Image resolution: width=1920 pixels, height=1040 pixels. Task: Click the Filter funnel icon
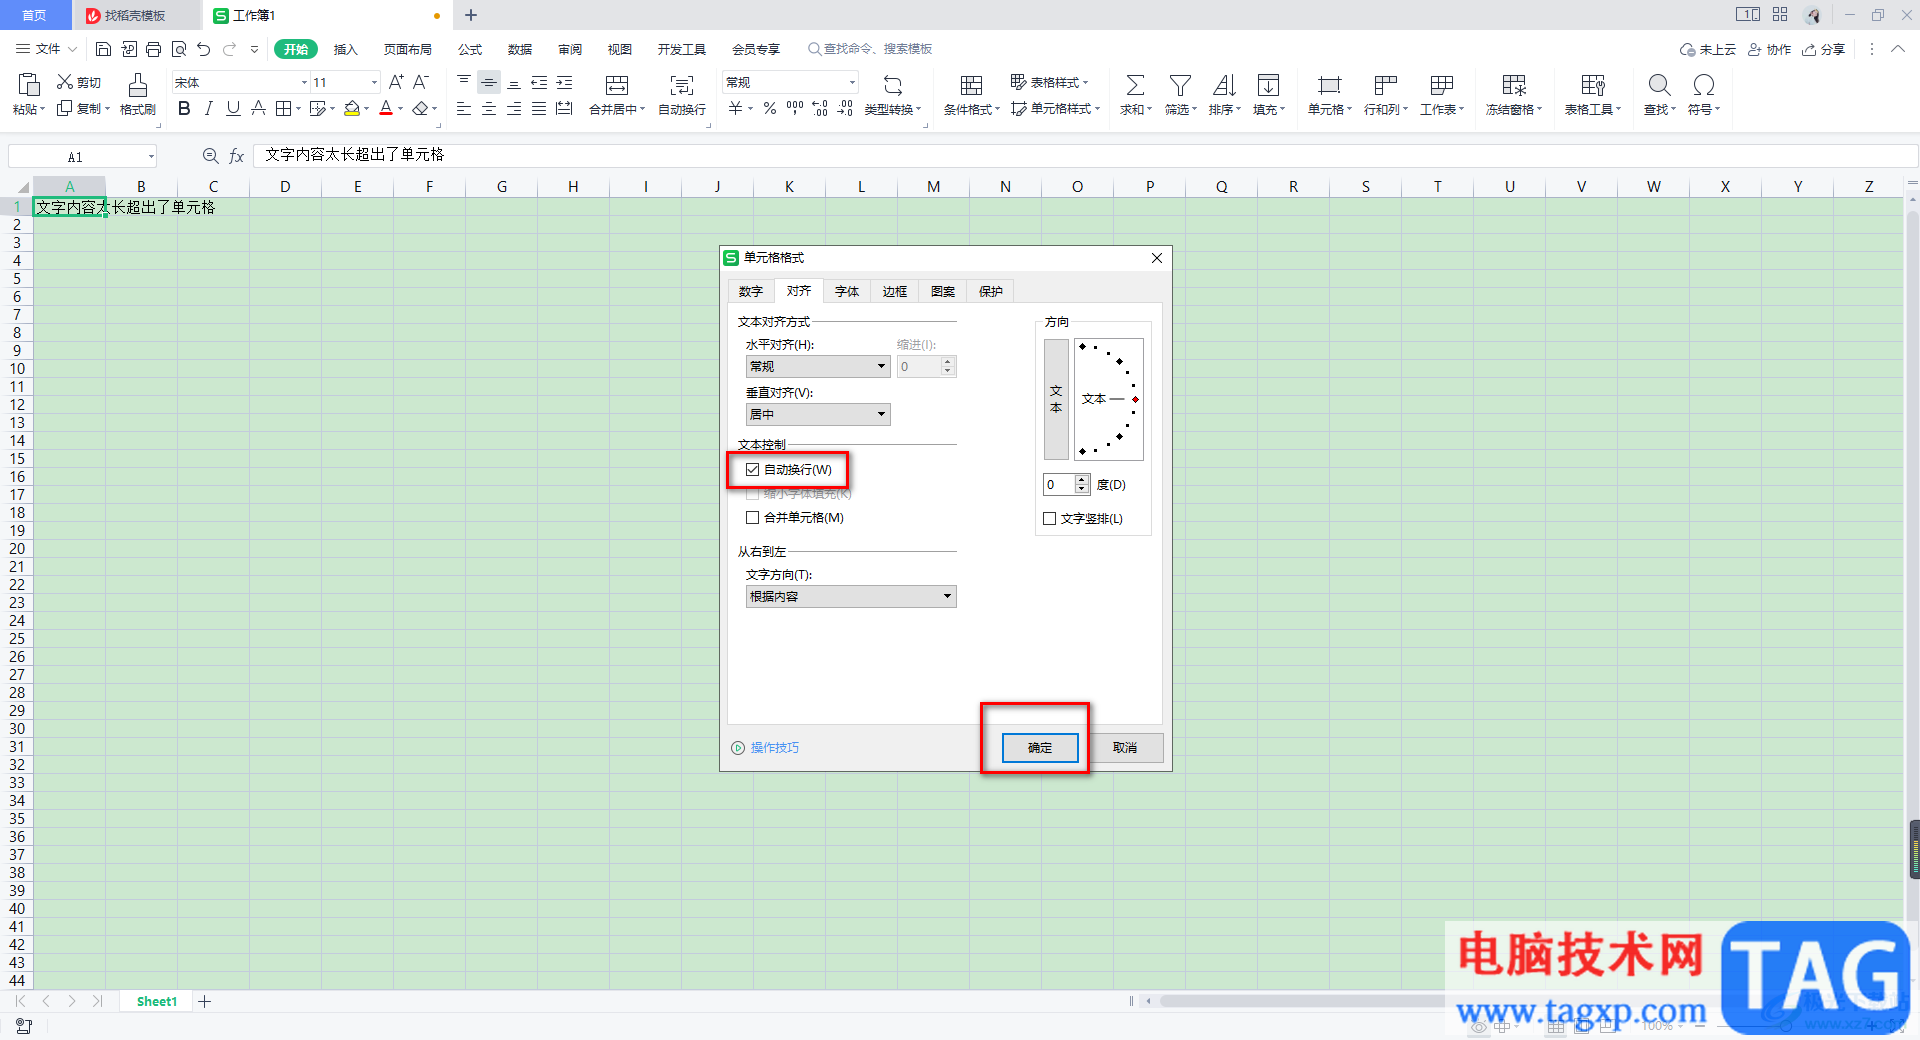tap(1180, 85)
